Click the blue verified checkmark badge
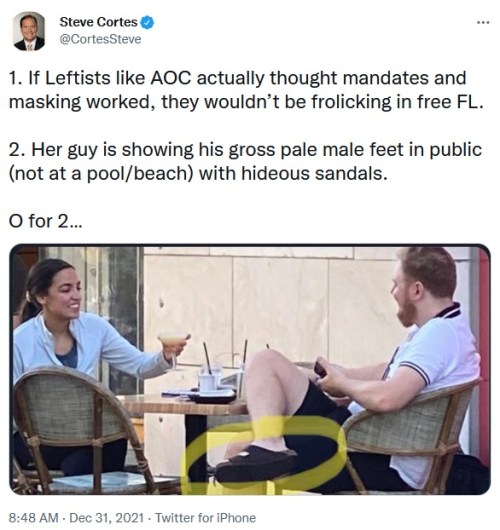The image size is (500, 530). point(147,22)
